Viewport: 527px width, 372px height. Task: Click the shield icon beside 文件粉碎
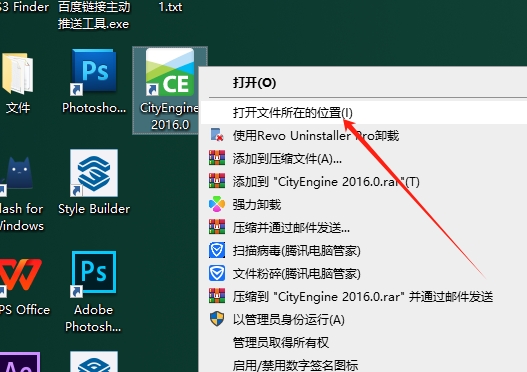pos(217,273)
